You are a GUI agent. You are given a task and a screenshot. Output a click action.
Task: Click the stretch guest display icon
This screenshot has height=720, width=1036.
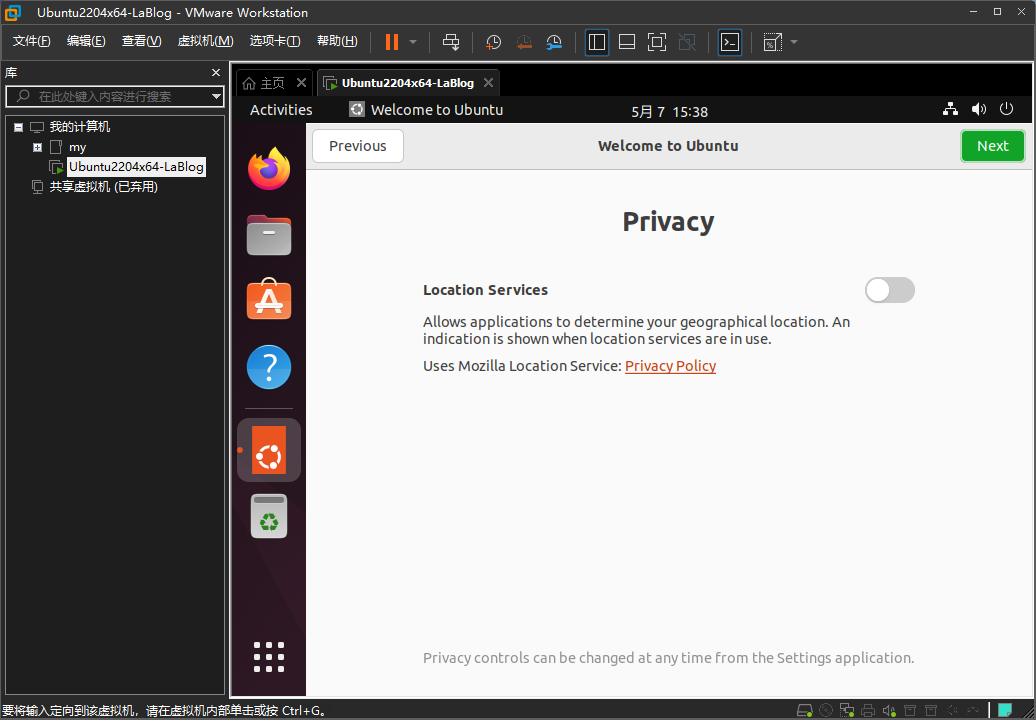(x=772, y=42)
